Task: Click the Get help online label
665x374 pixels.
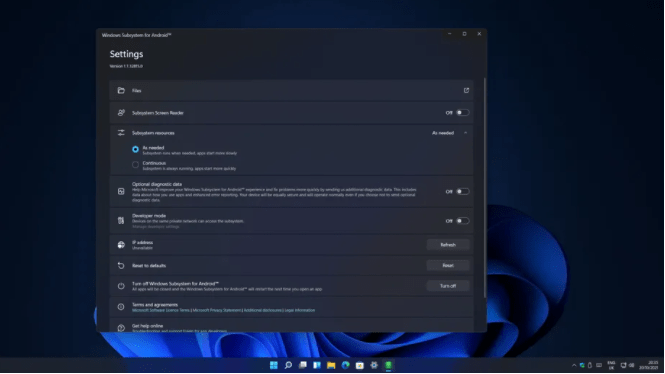Action: pyautogui.click(x=148, y=326)
